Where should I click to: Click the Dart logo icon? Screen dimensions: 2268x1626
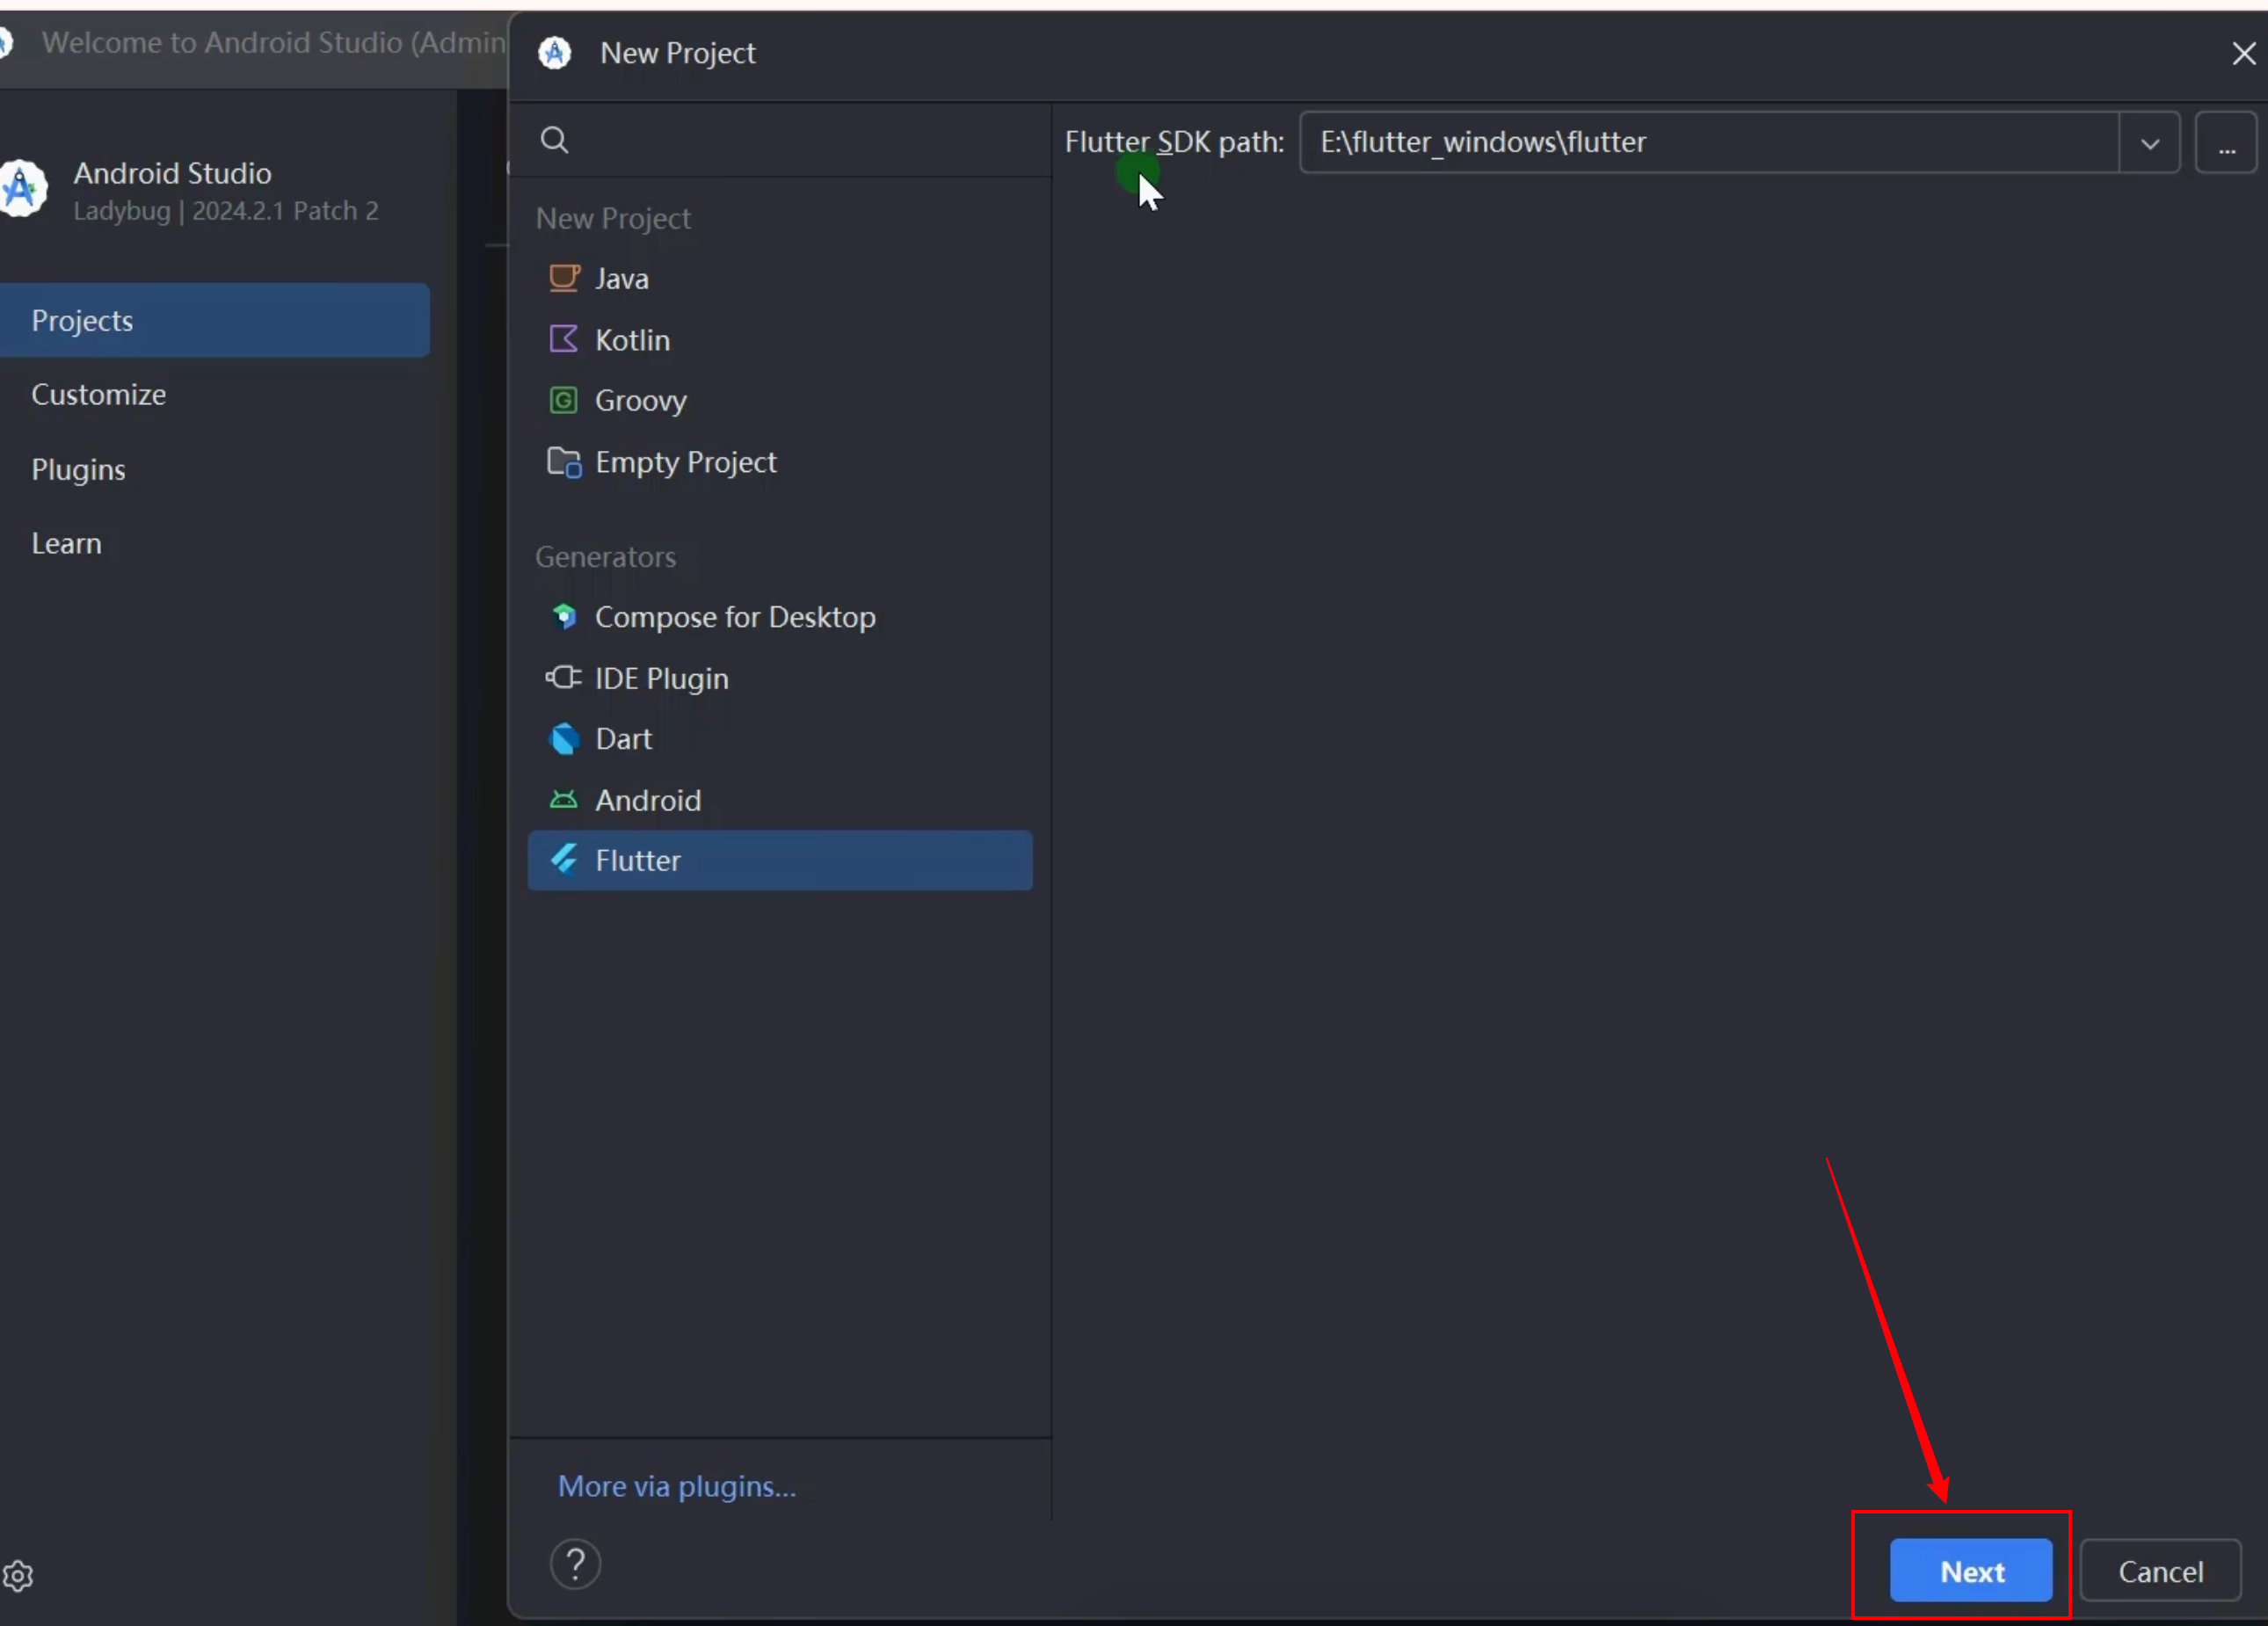click(564, 739)
